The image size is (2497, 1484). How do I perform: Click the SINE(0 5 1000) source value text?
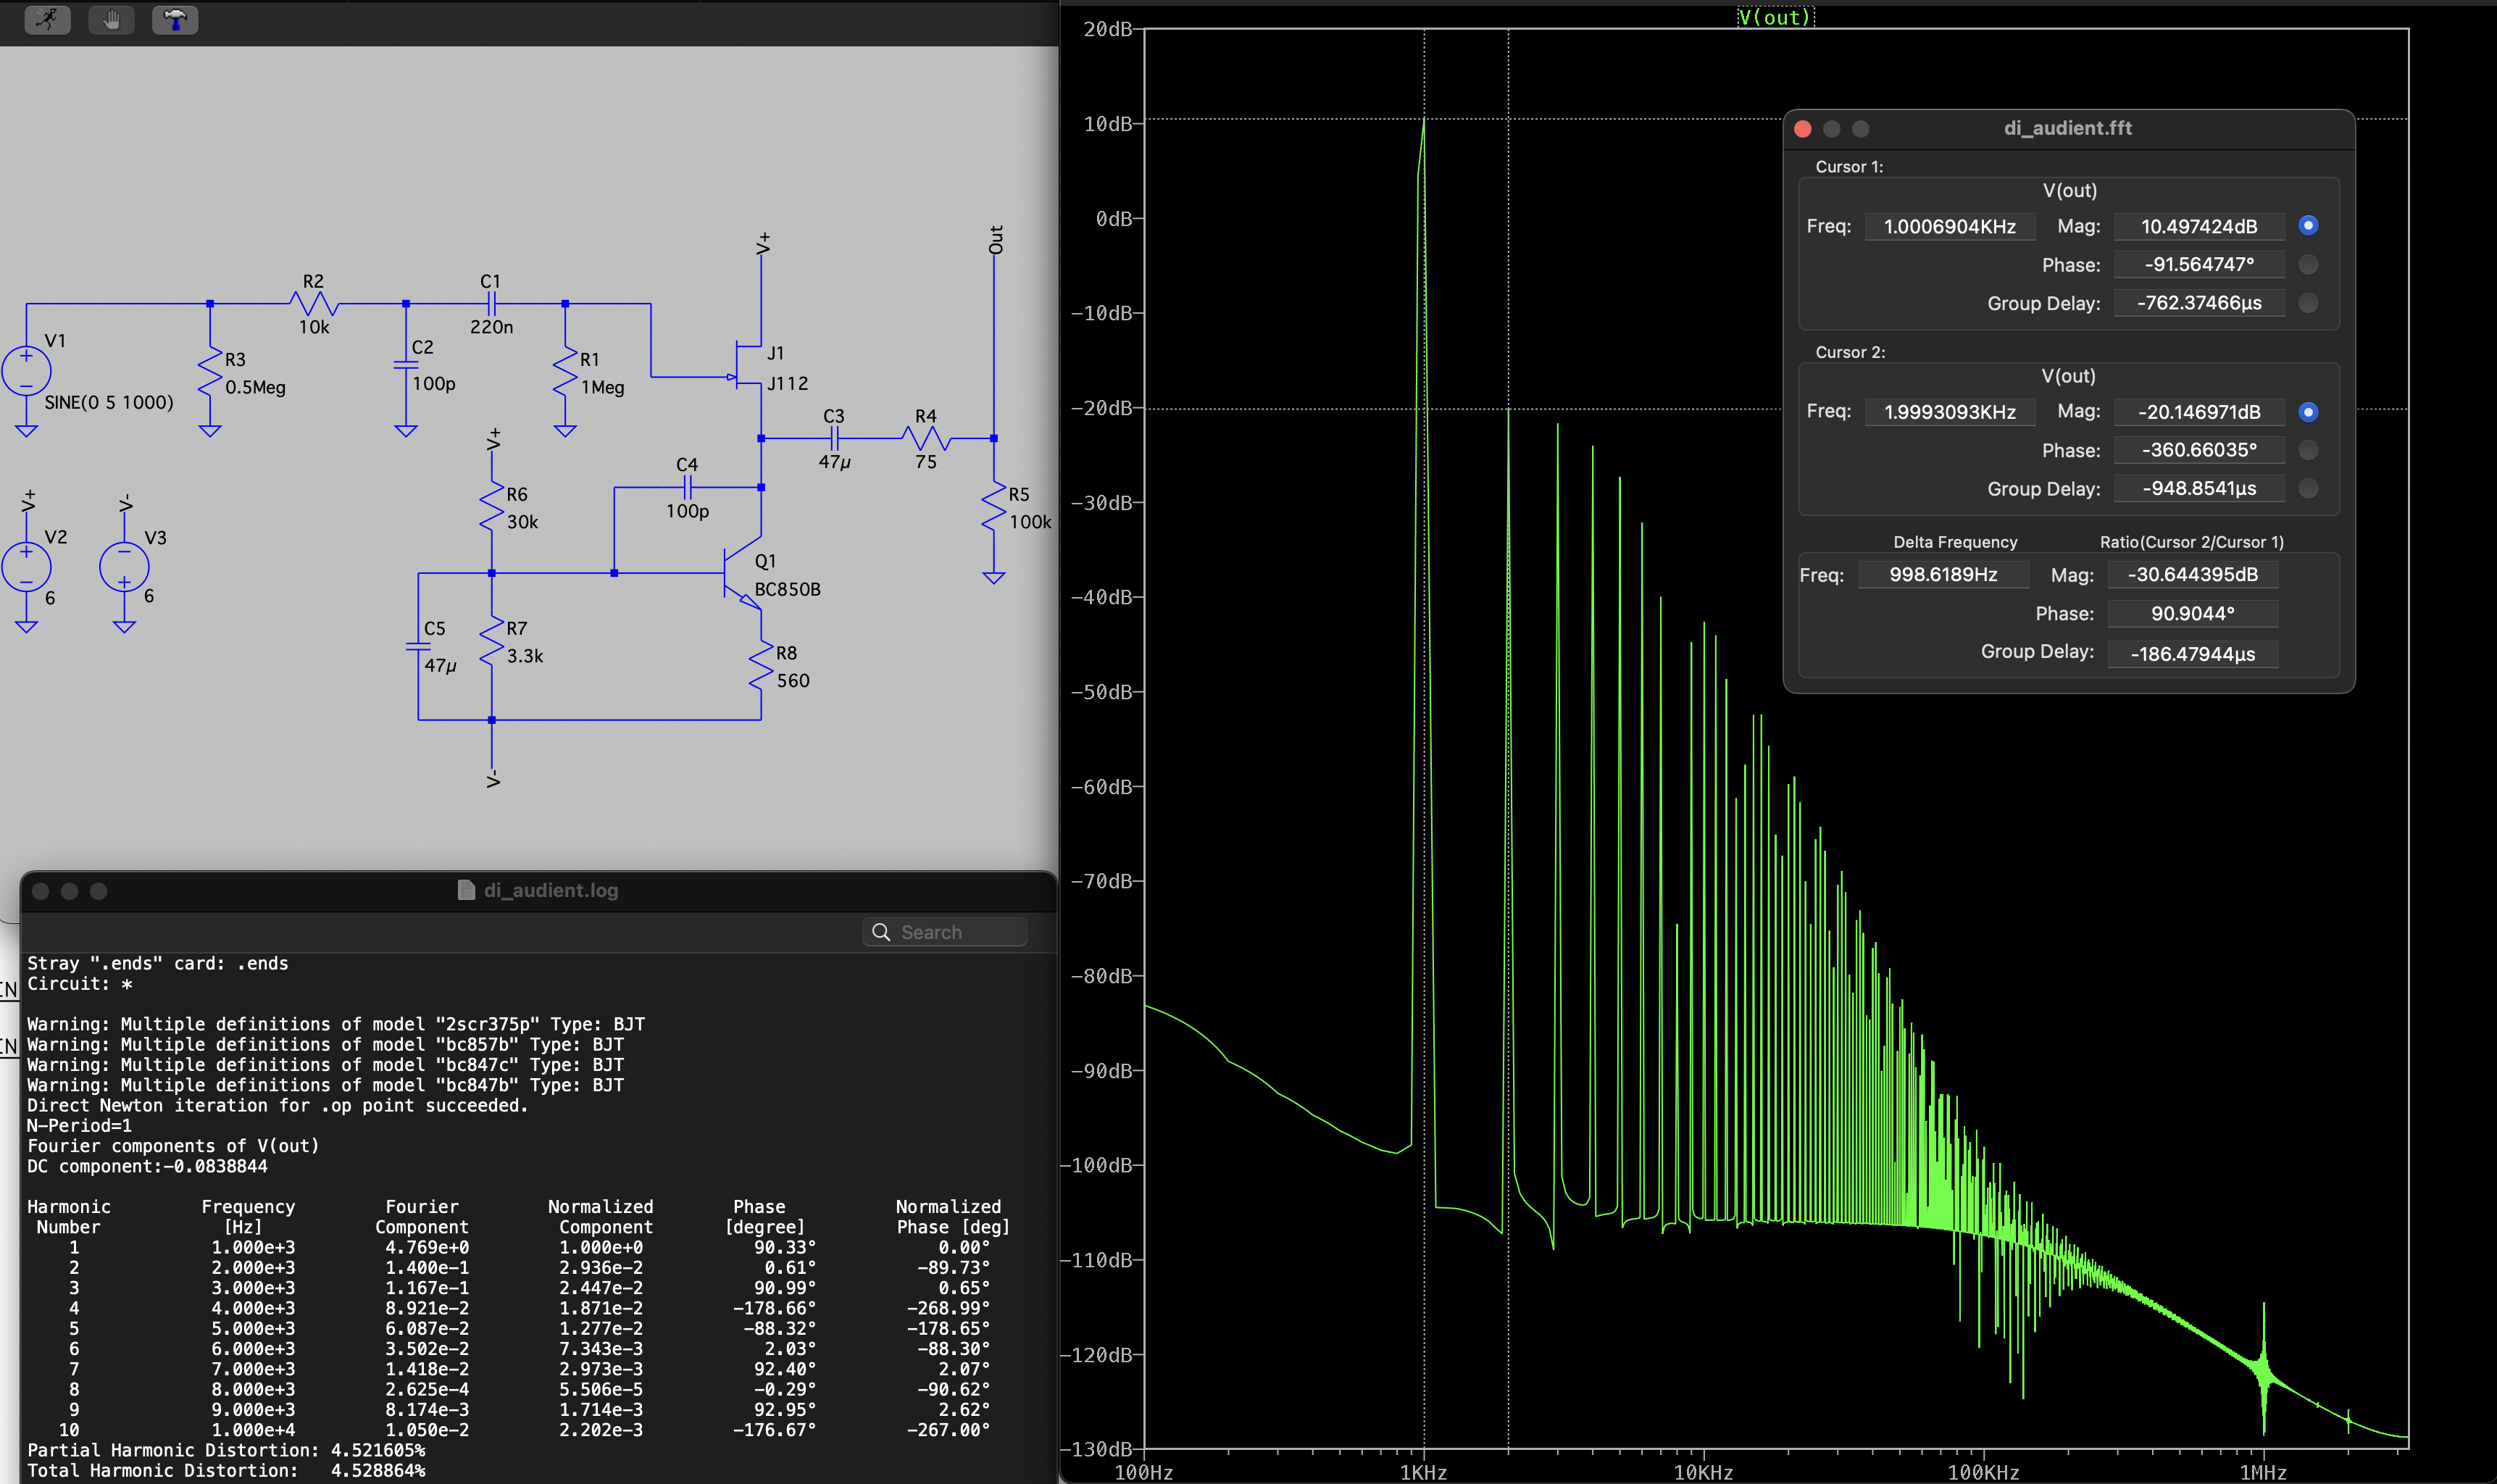point(109,403)
